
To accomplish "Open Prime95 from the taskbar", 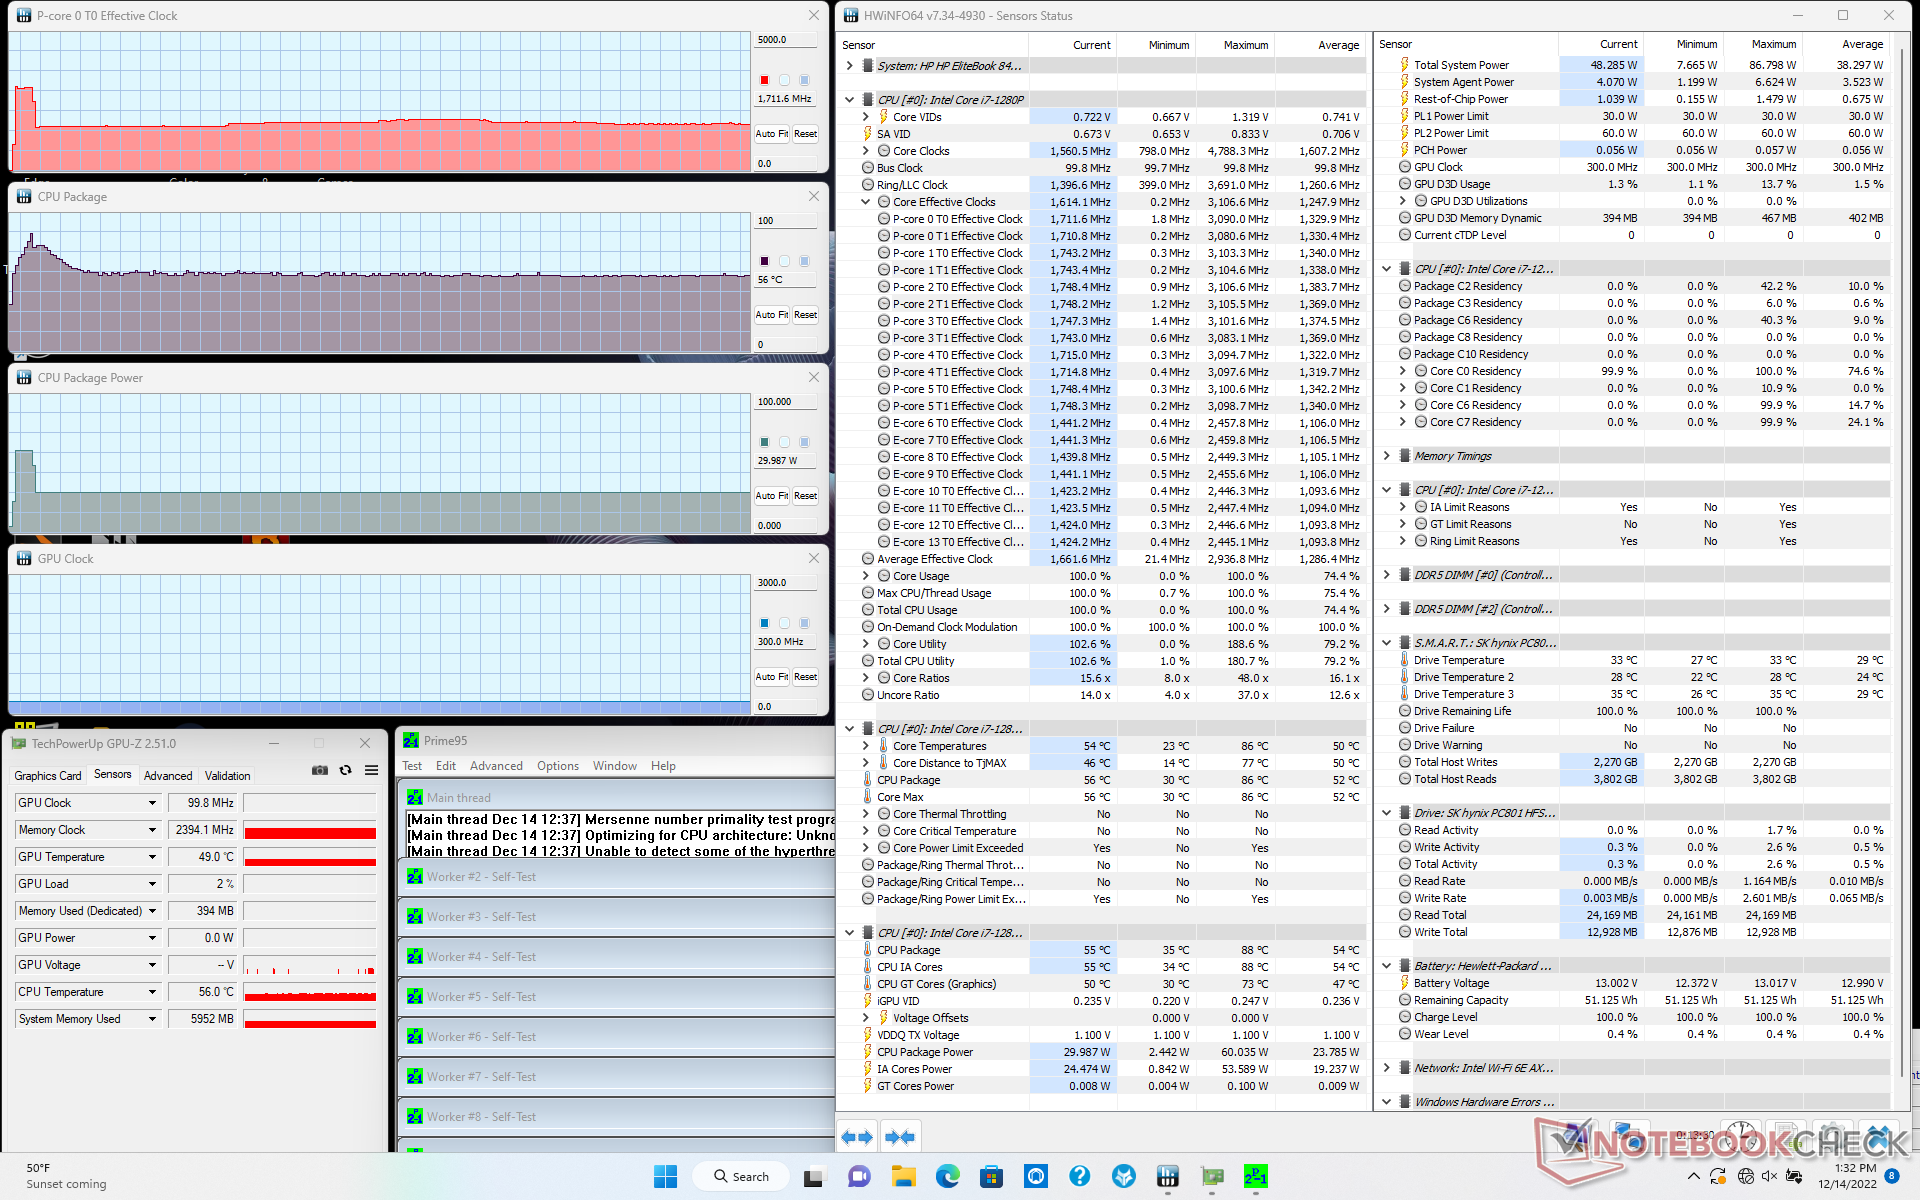I will 1255,1177.
